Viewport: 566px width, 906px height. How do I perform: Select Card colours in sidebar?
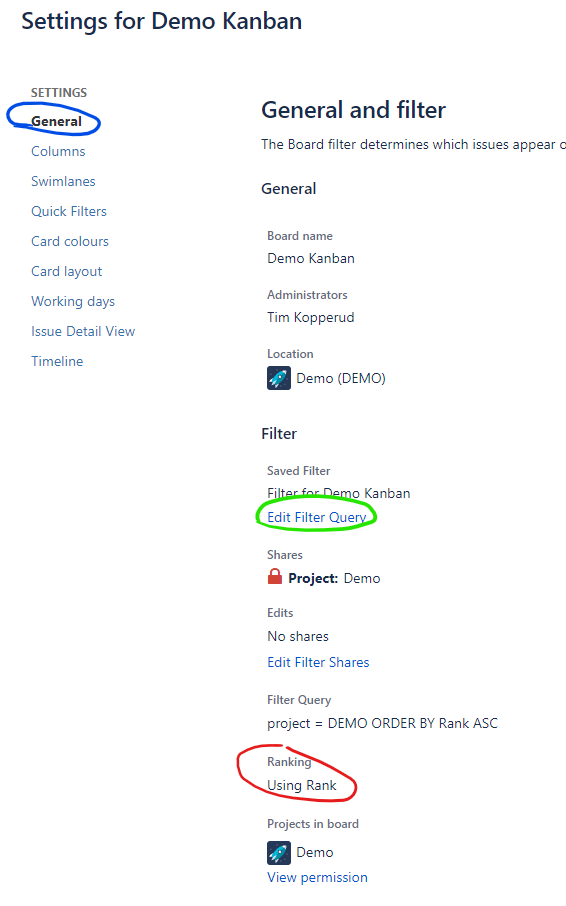[x=70, y=242]
